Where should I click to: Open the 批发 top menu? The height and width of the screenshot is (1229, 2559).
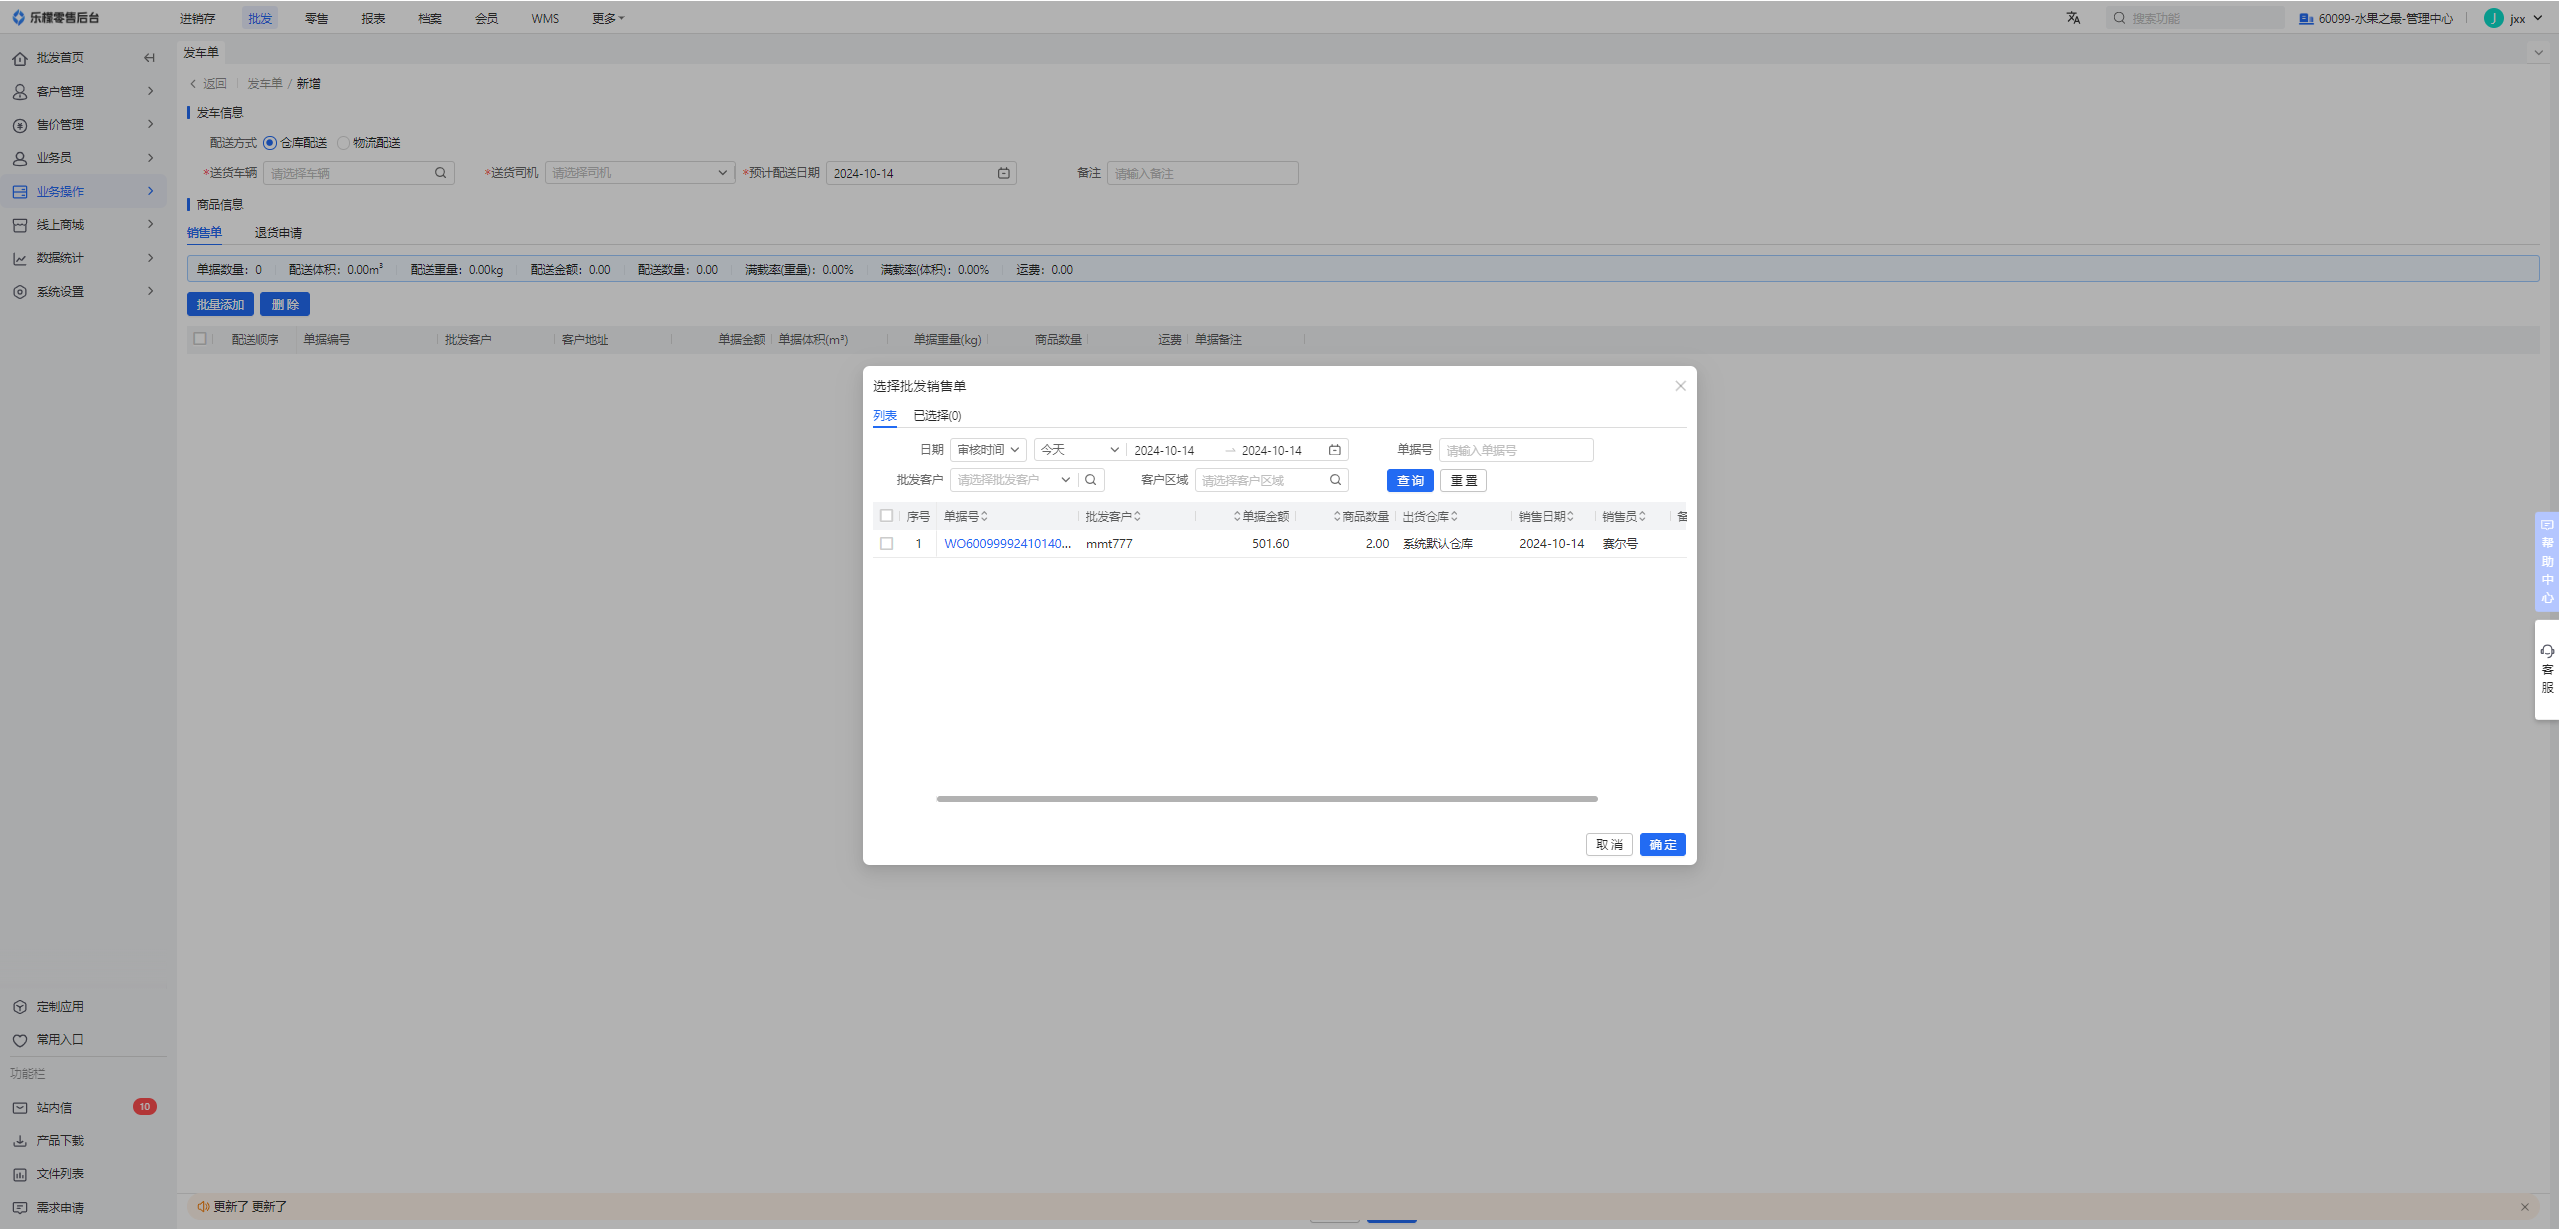tap(260, 18)
